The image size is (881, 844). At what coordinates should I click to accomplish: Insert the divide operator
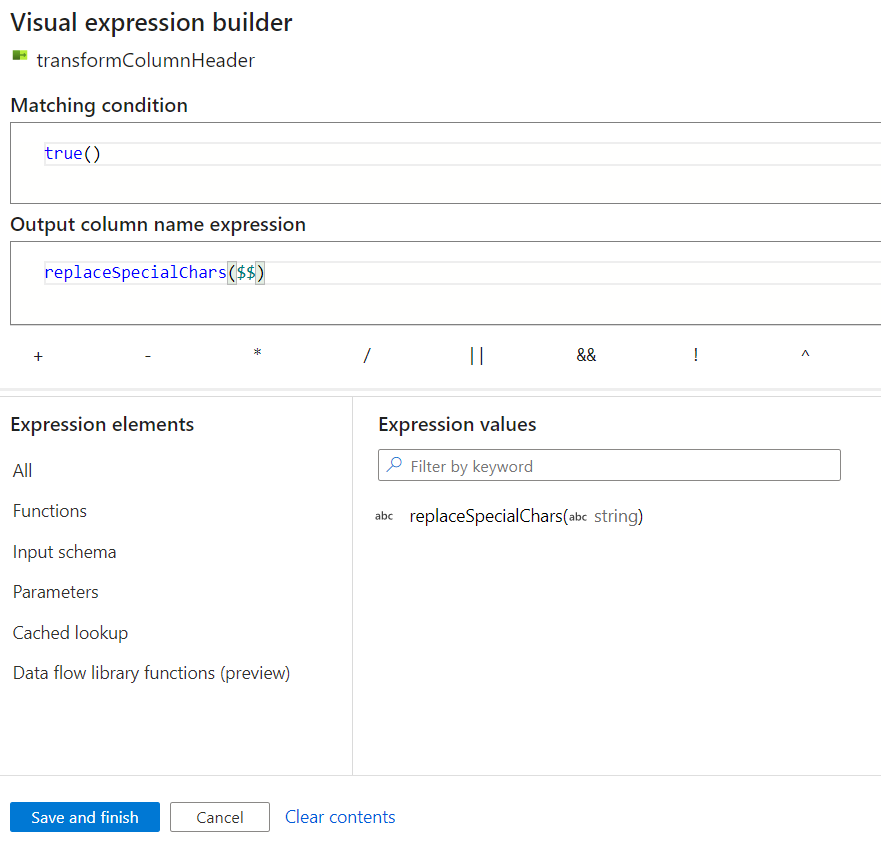click(x=367, y=355)
